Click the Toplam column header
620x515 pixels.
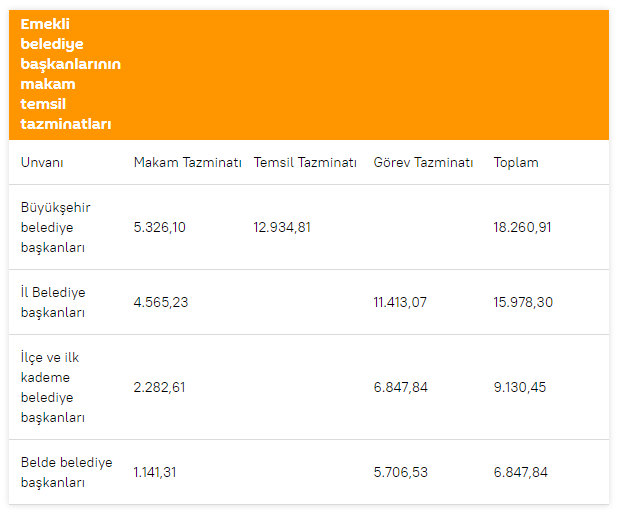(516, 163)
